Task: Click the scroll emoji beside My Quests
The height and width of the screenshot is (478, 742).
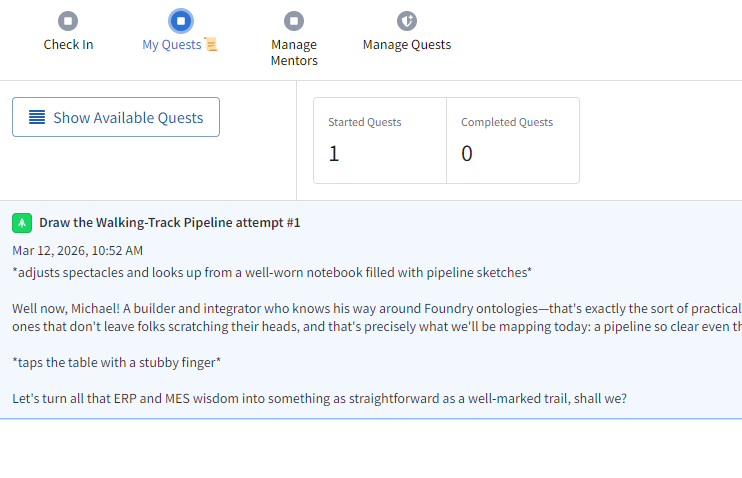Action: [210, 45]
